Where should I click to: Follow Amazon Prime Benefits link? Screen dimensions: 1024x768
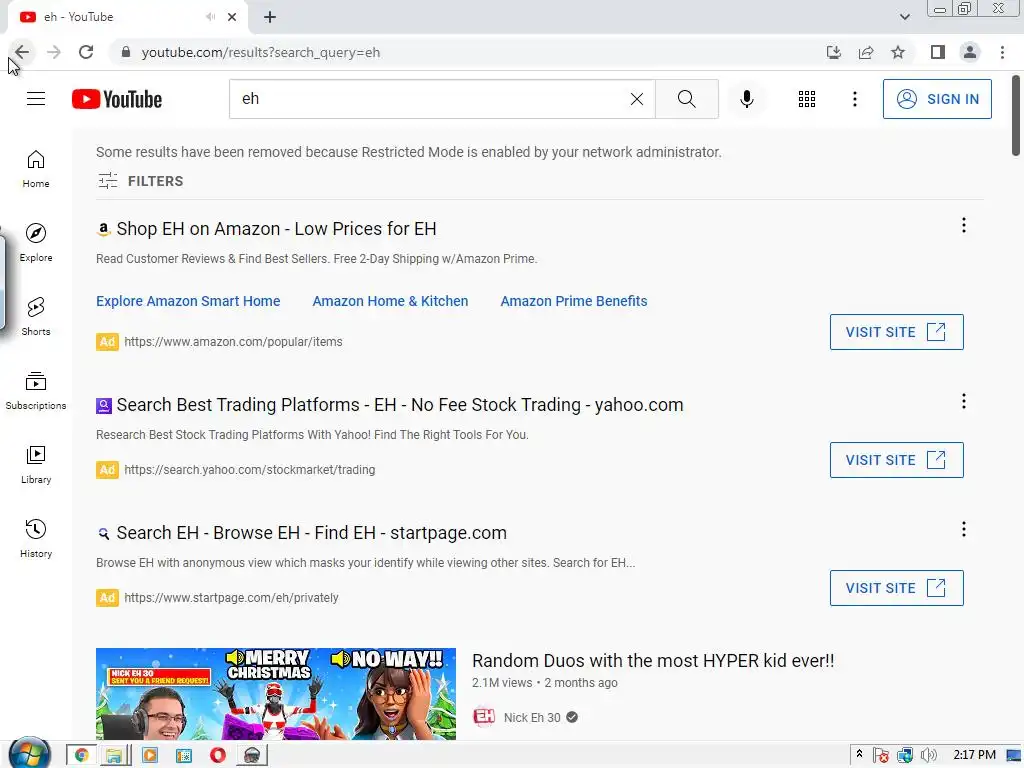[573, 301]
